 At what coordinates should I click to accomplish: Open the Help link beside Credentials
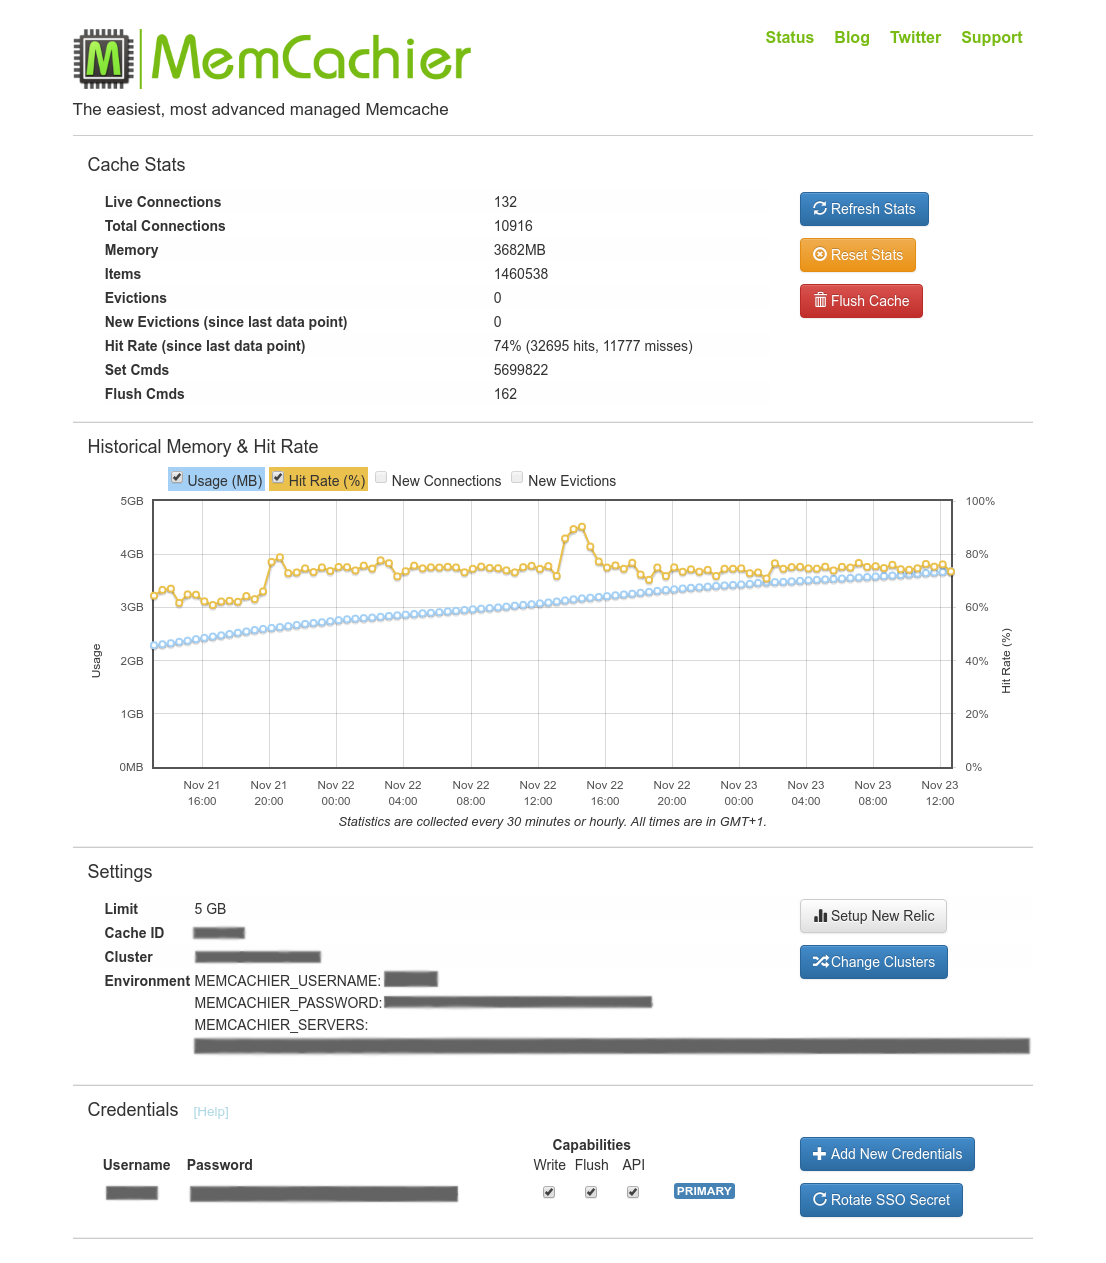pos(211,1111)
